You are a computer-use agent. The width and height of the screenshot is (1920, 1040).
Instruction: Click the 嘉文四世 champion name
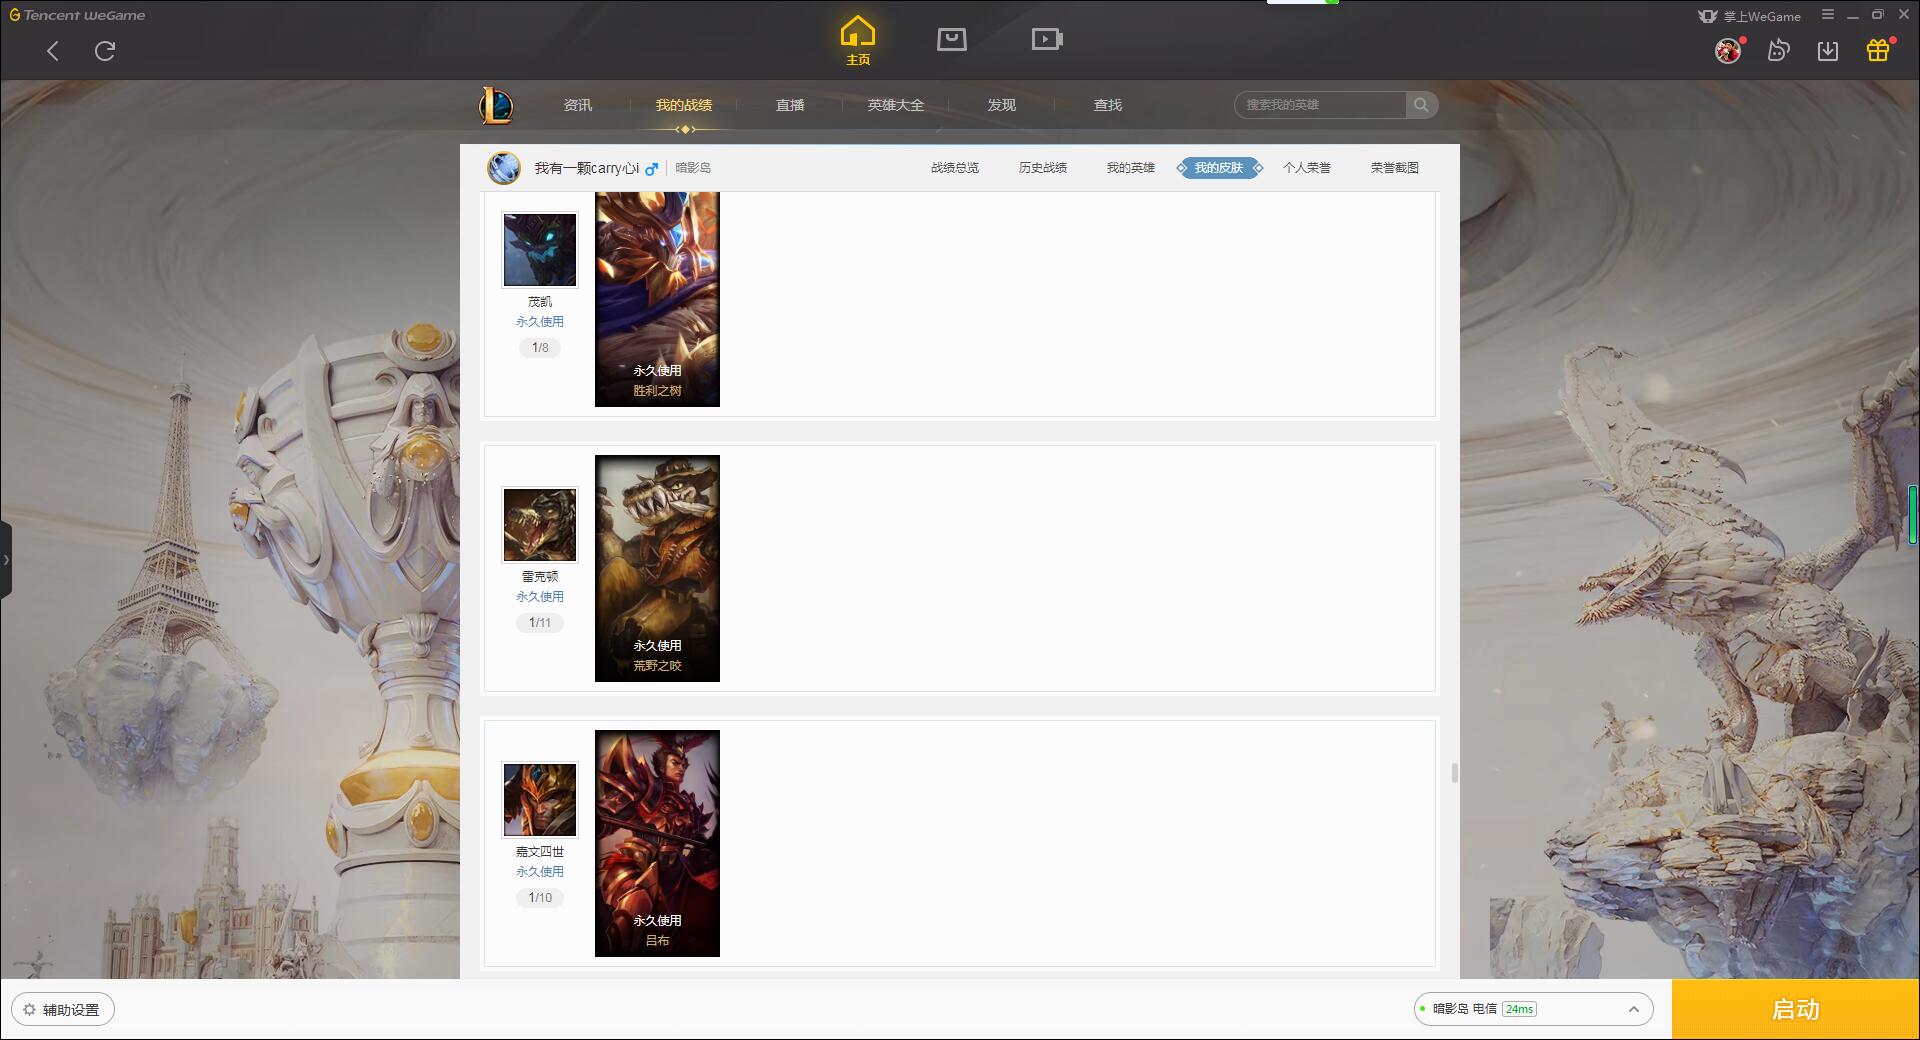(x=540, y=851)
